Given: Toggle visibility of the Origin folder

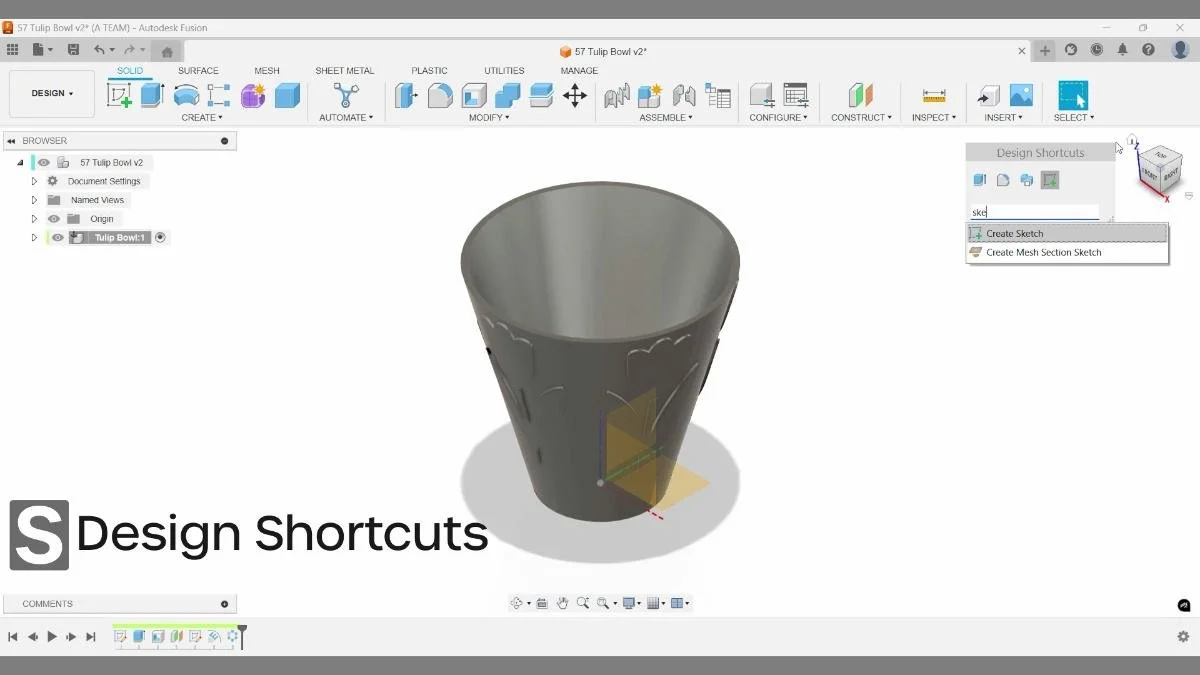Looking at the screenshot, I should tap(57, 218).
